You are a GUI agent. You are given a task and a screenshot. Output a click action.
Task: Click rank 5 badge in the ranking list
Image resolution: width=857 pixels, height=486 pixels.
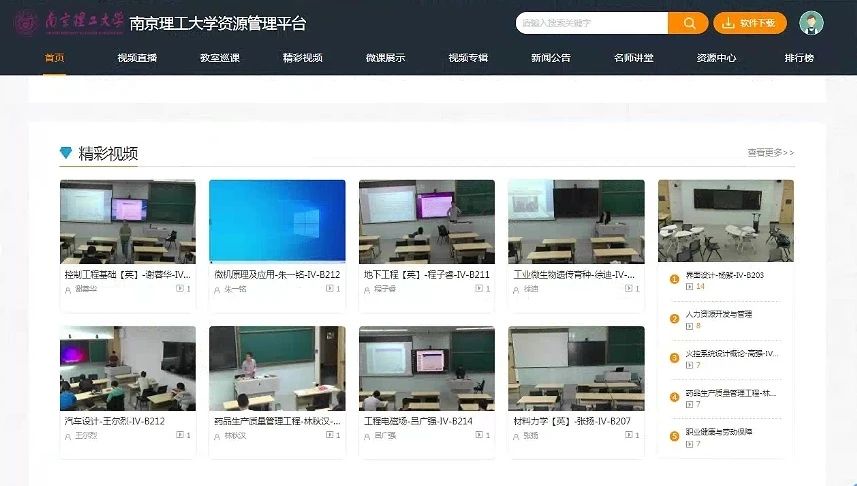click(x=674, y=435)
